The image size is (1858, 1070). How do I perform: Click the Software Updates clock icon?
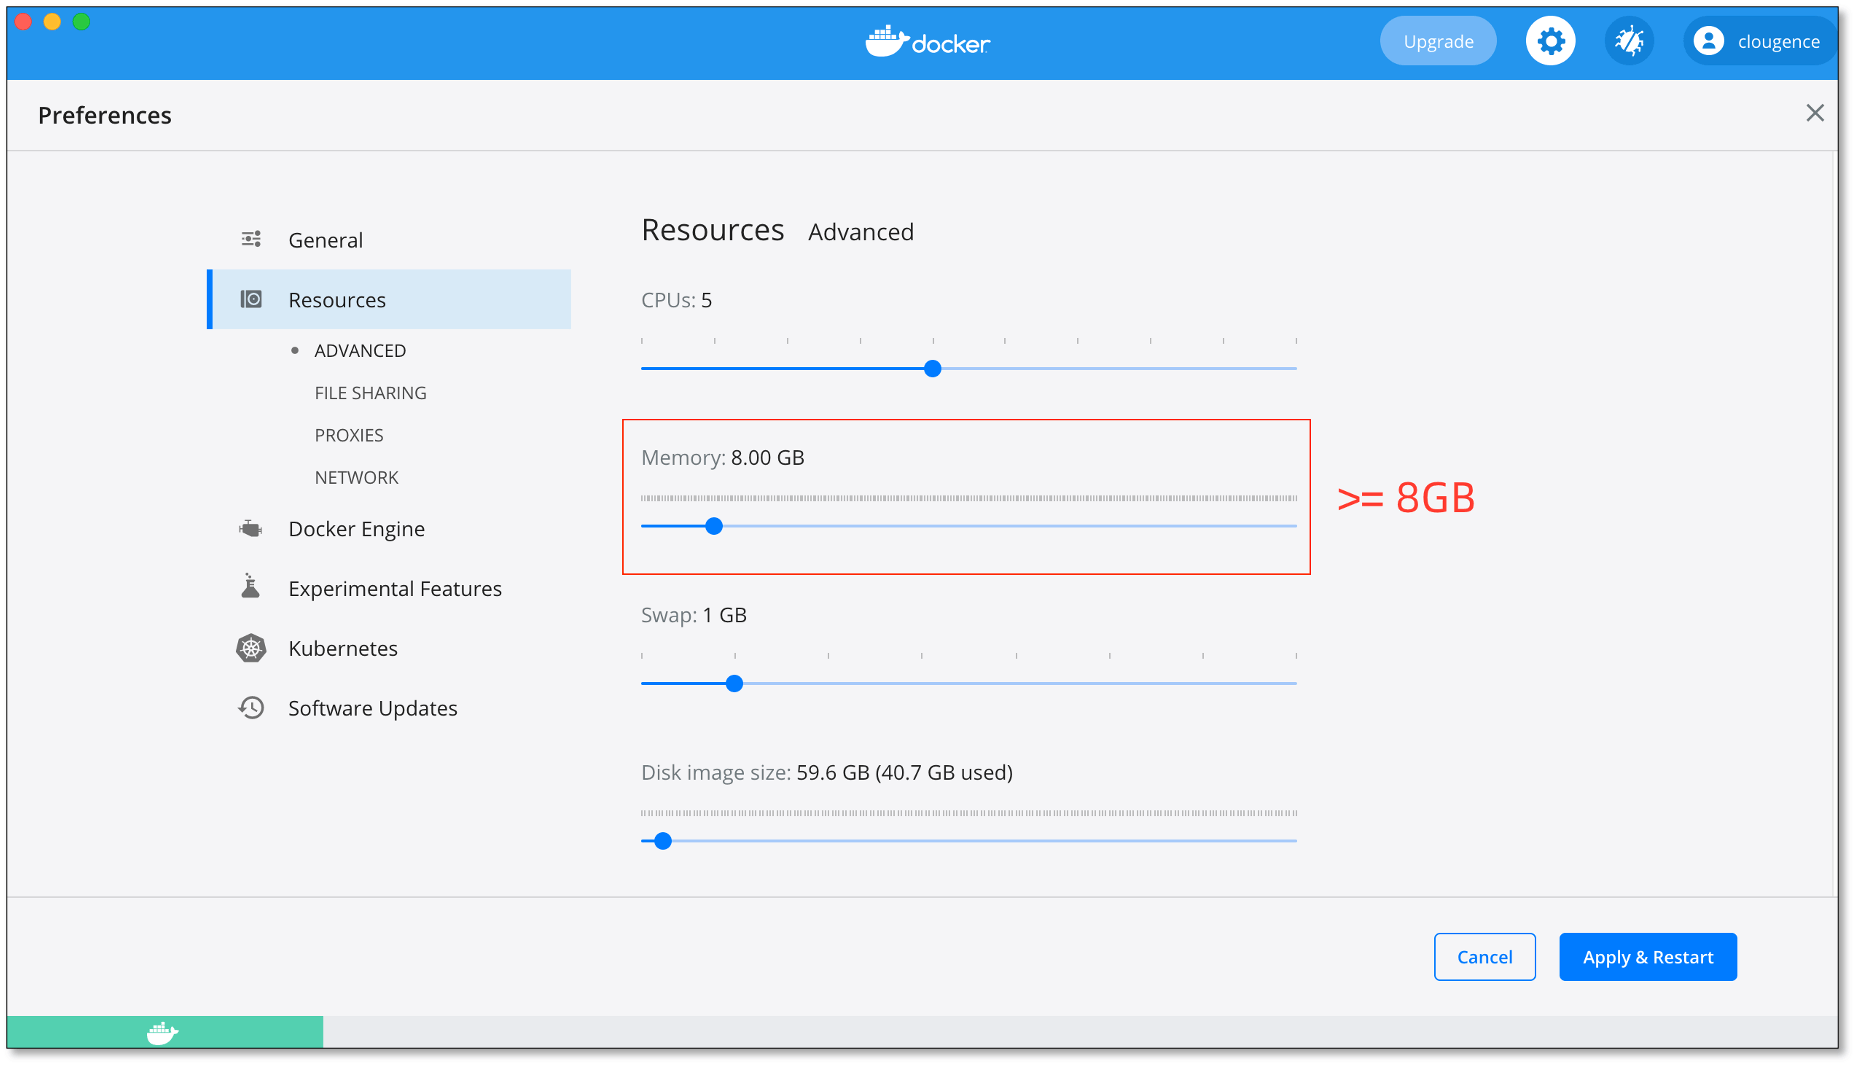[x=251, y=708]
